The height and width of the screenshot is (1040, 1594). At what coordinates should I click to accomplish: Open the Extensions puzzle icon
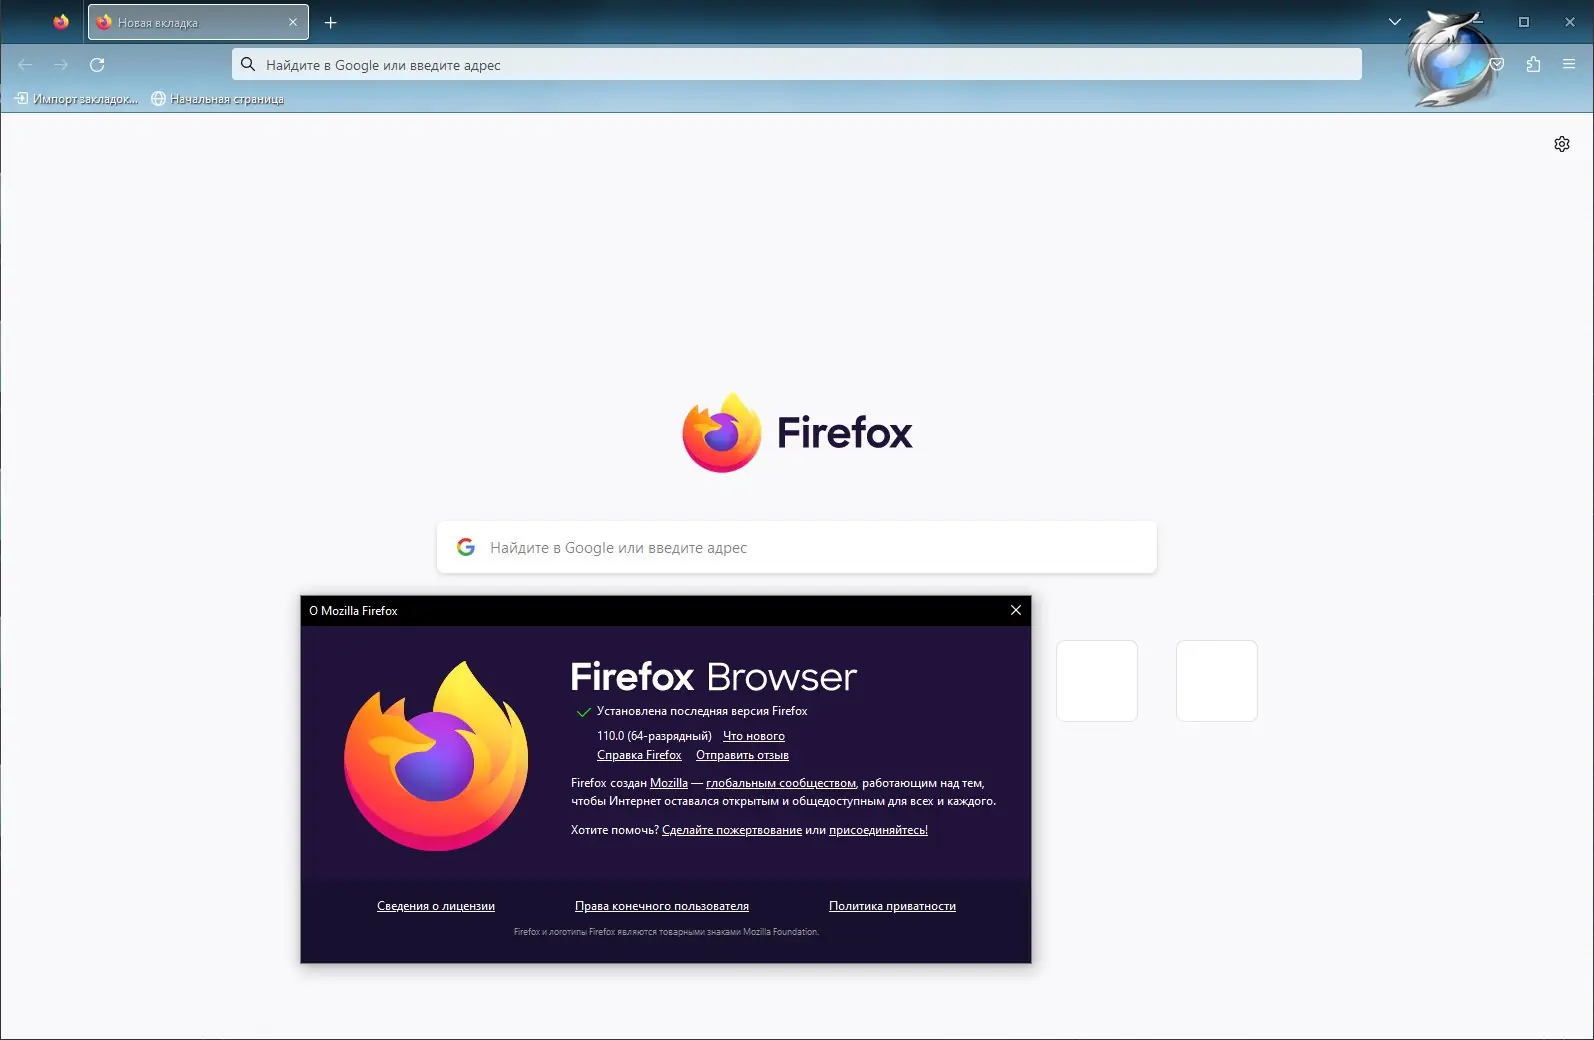coord(1533,65)
